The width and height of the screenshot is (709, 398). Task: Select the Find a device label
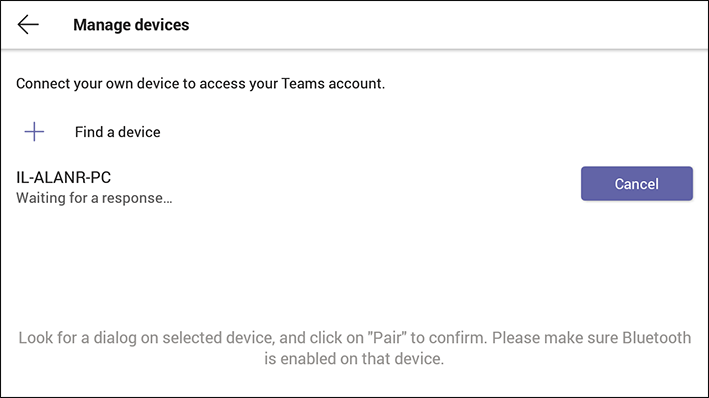point(118,132)
